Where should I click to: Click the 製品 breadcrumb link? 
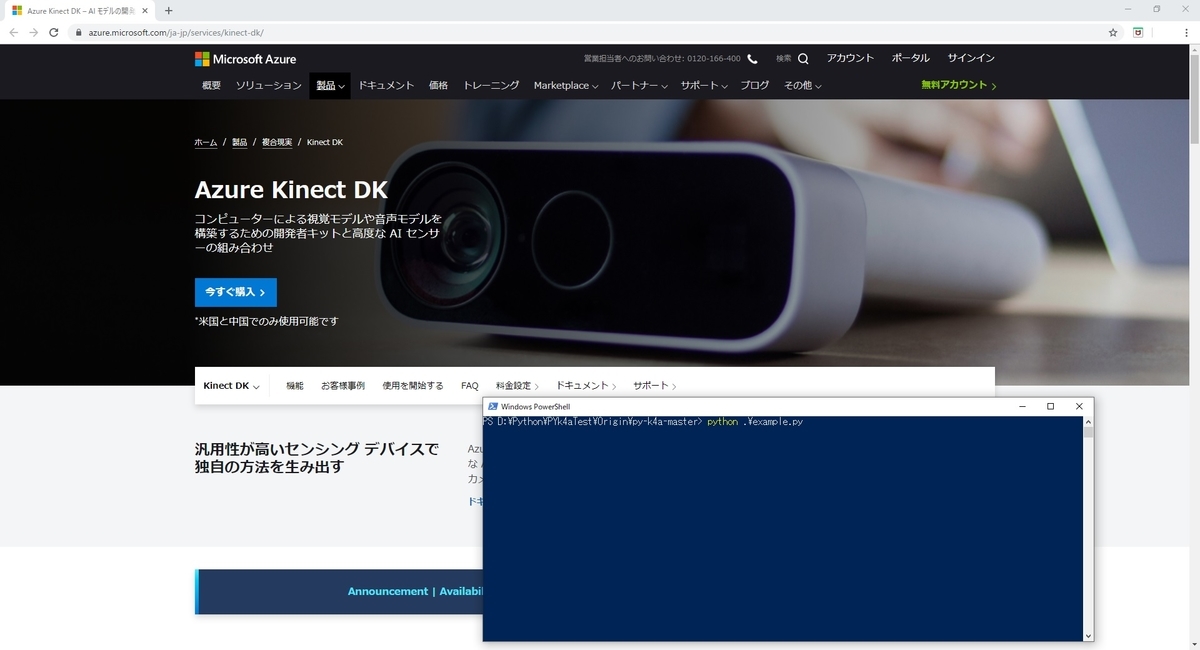[240, 143]
